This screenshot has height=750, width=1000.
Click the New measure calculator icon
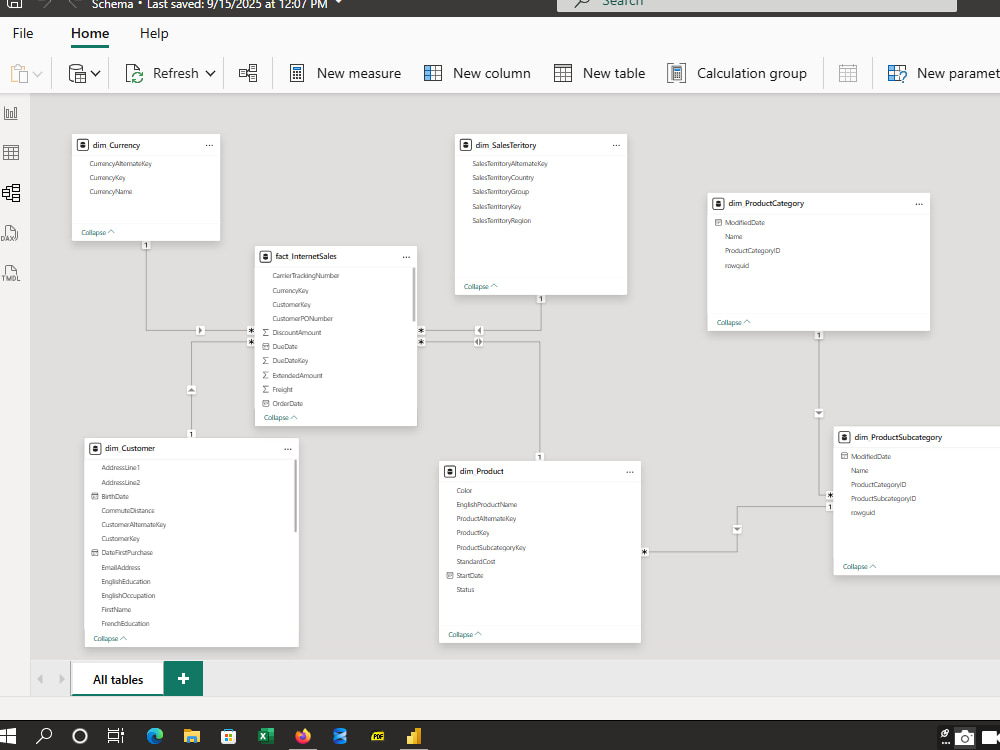coord(297,73)
